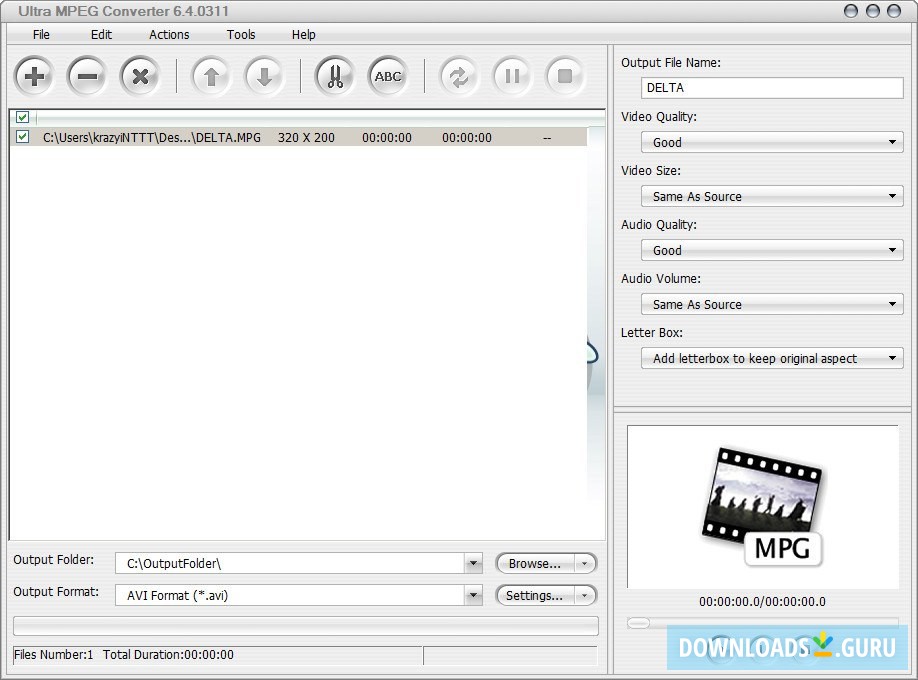Image resolution: width=918 pixels, height=680 pixels.
Task: Pause conversion using the pause icon
Action: 512,75
